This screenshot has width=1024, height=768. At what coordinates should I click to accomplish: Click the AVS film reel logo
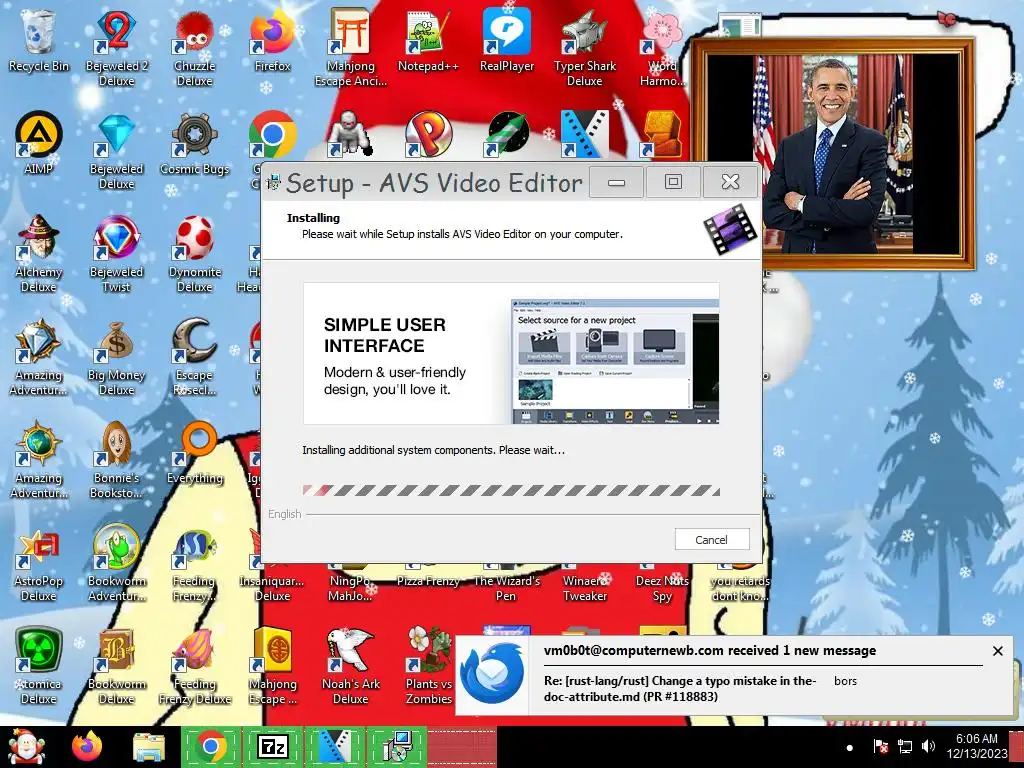730,229
